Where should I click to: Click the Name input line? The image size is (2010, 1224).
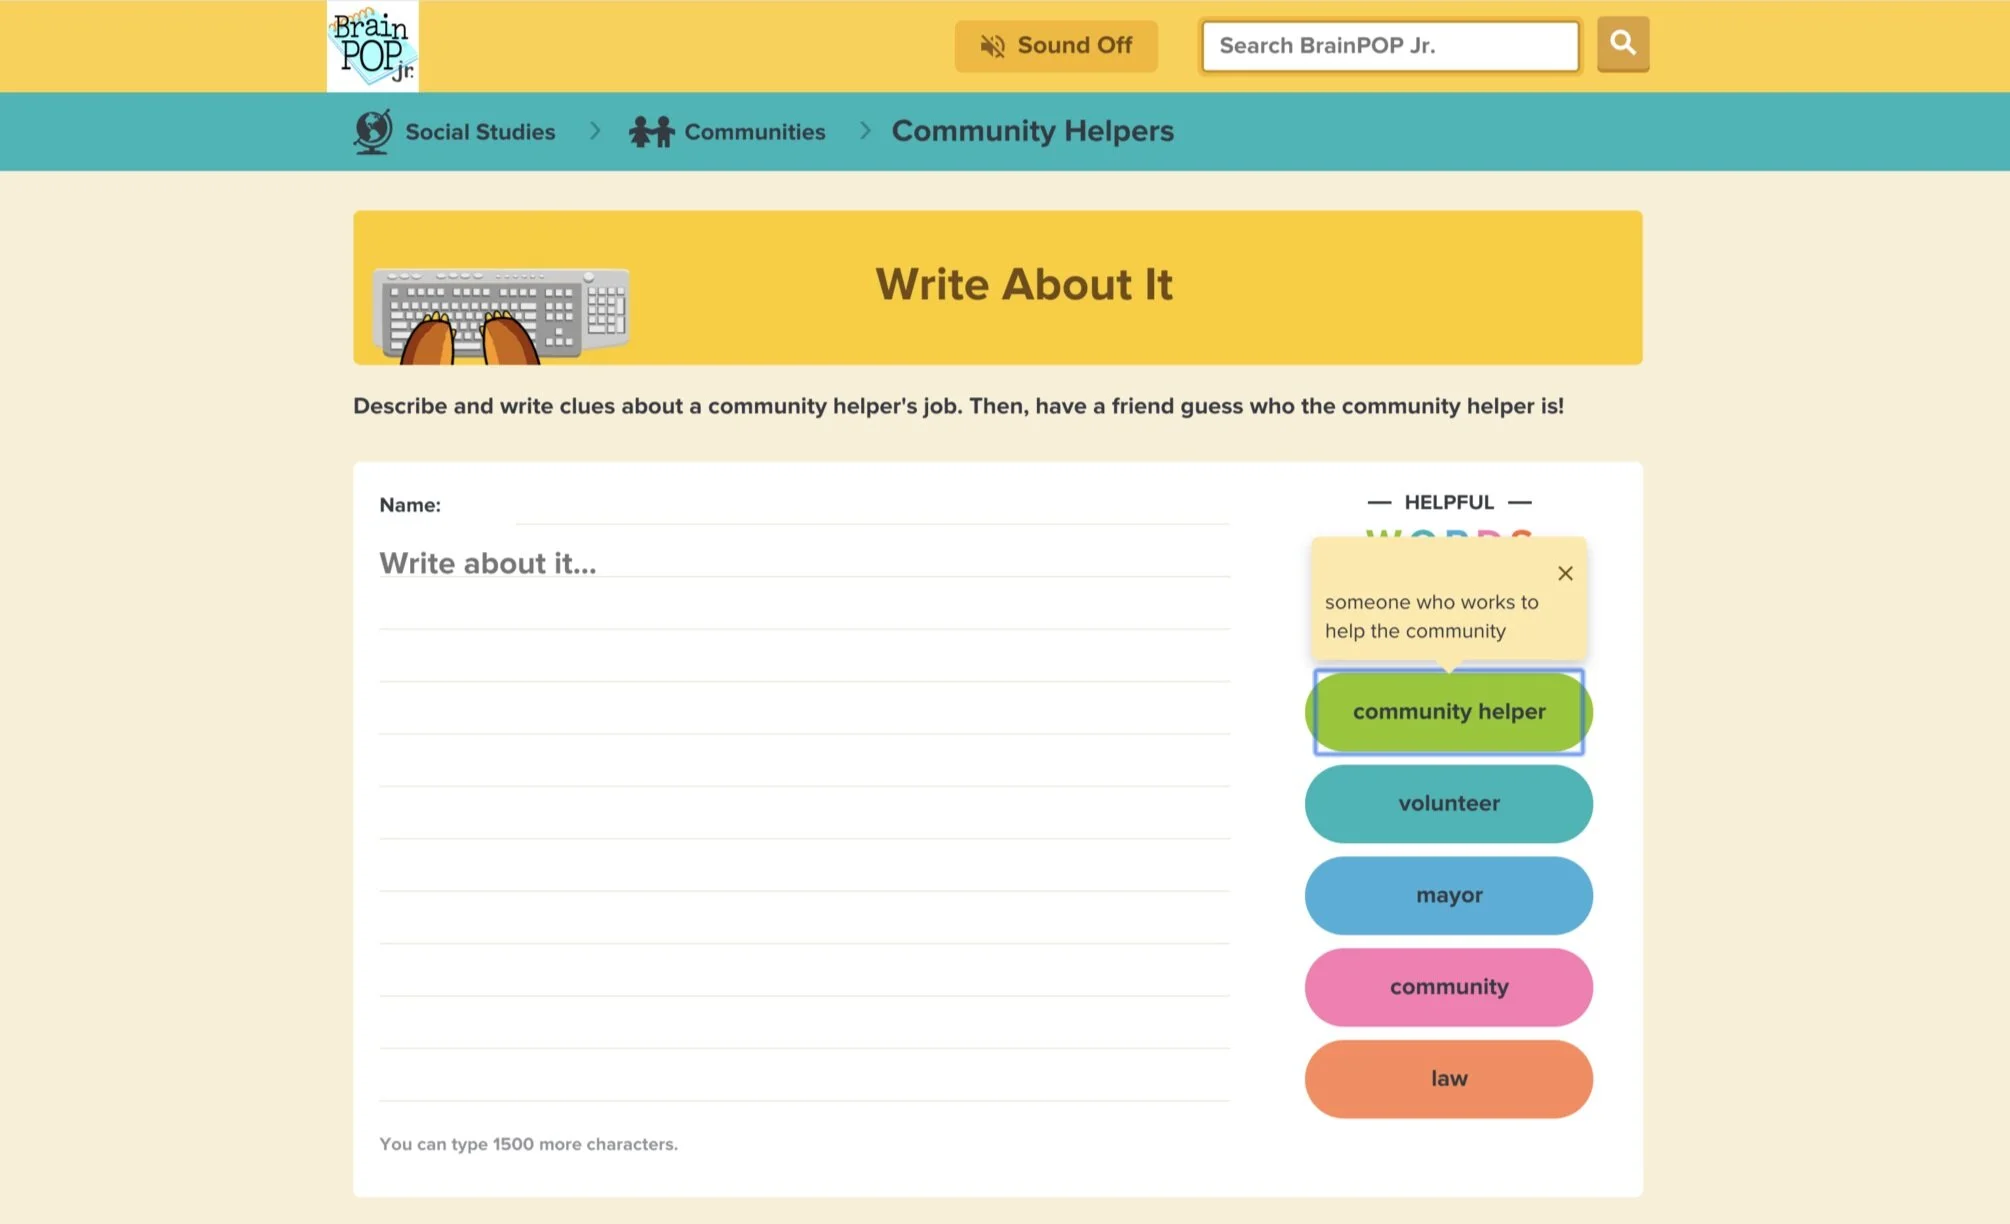870,506
